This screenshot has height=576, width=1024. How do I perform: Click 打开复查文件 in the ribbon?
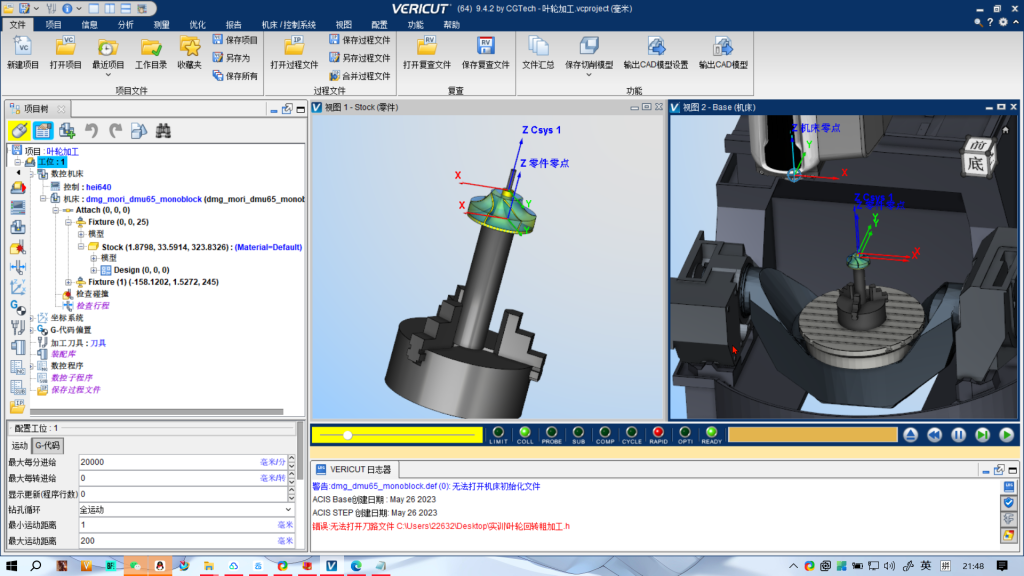click(x=427, y=53)
